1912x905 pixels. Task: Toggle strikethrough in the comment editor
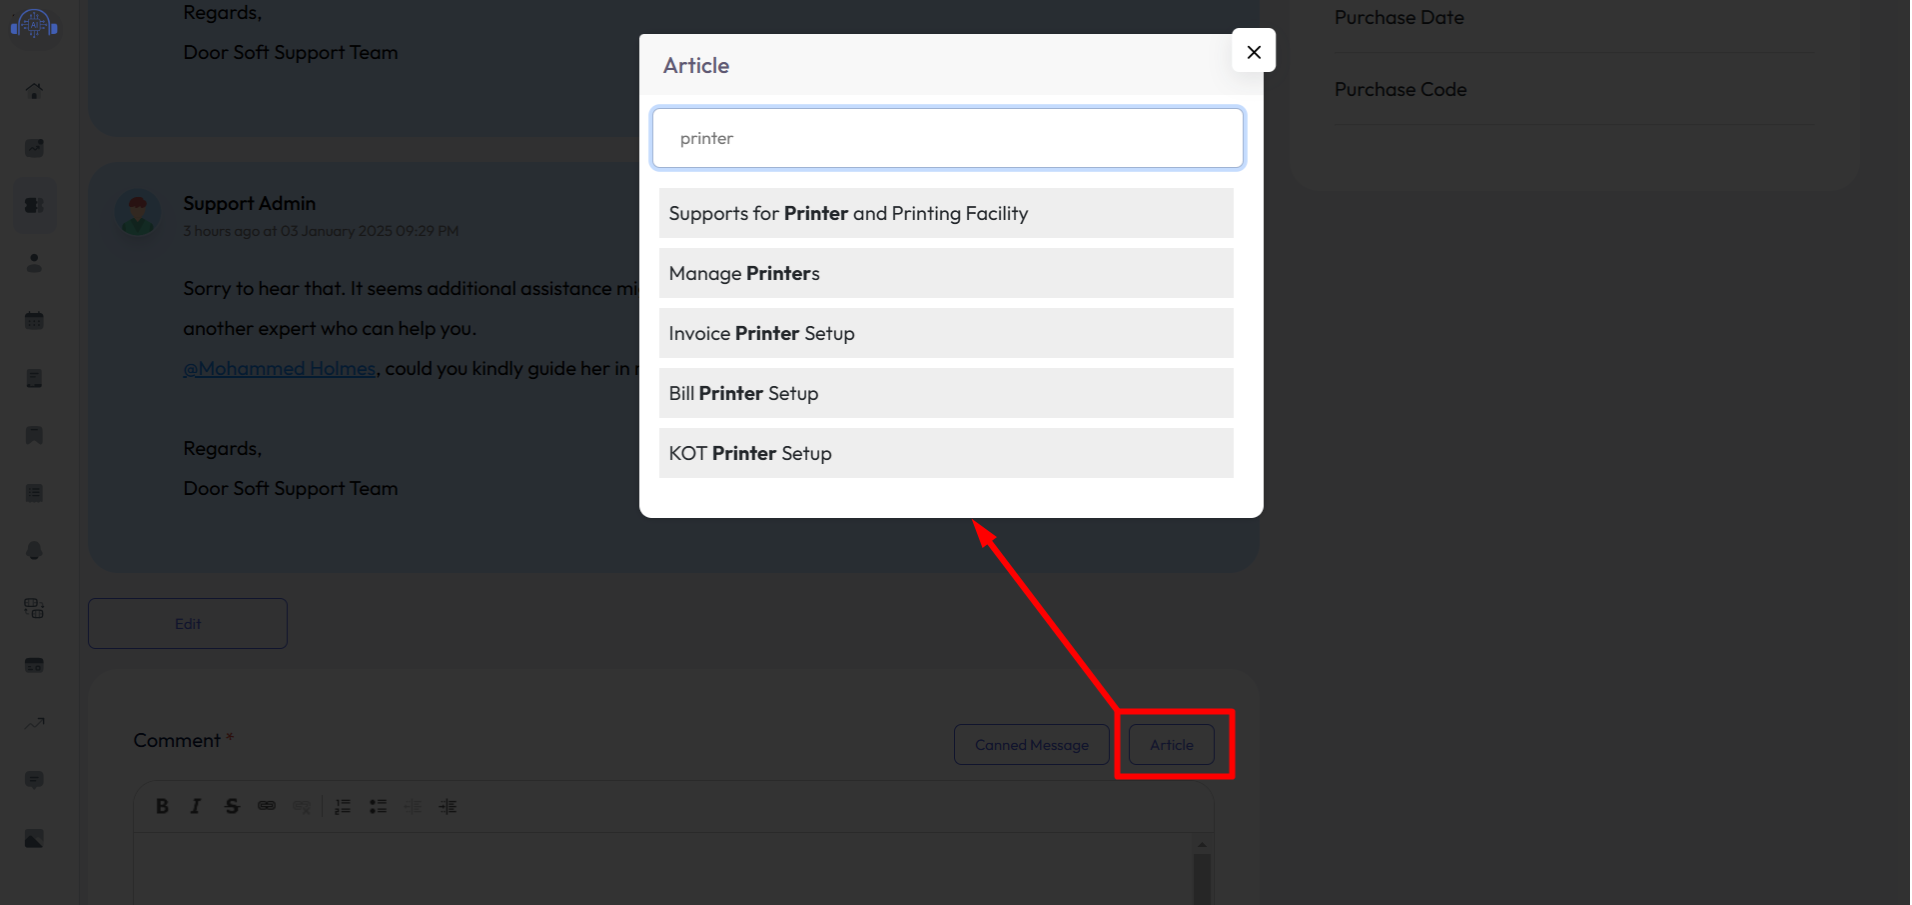tap(232, 806)
